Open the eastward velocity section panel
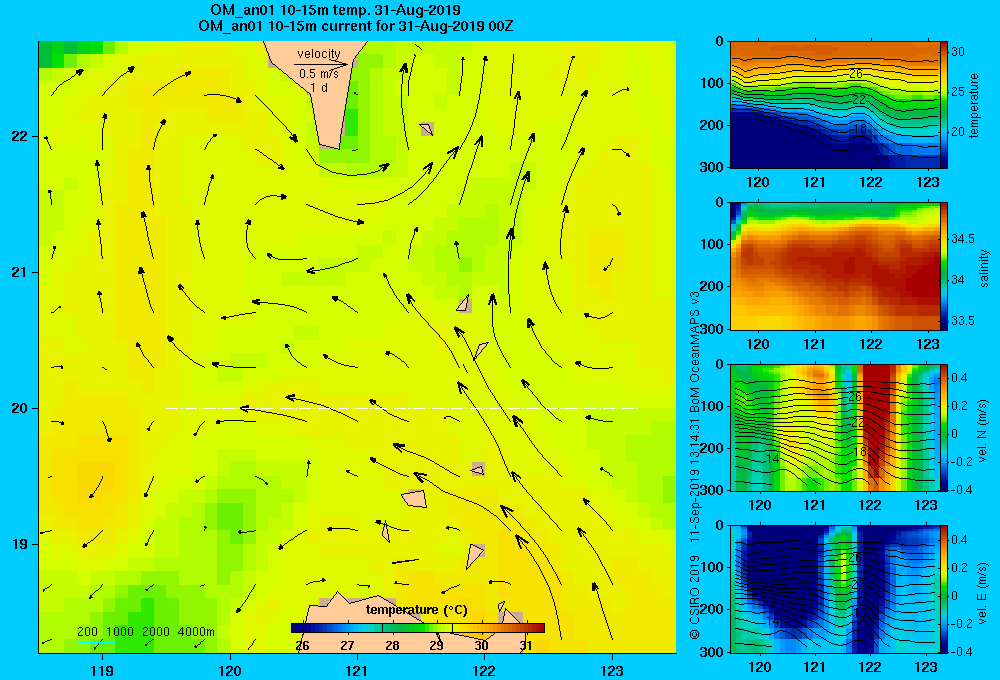 [x=834, y=589]
